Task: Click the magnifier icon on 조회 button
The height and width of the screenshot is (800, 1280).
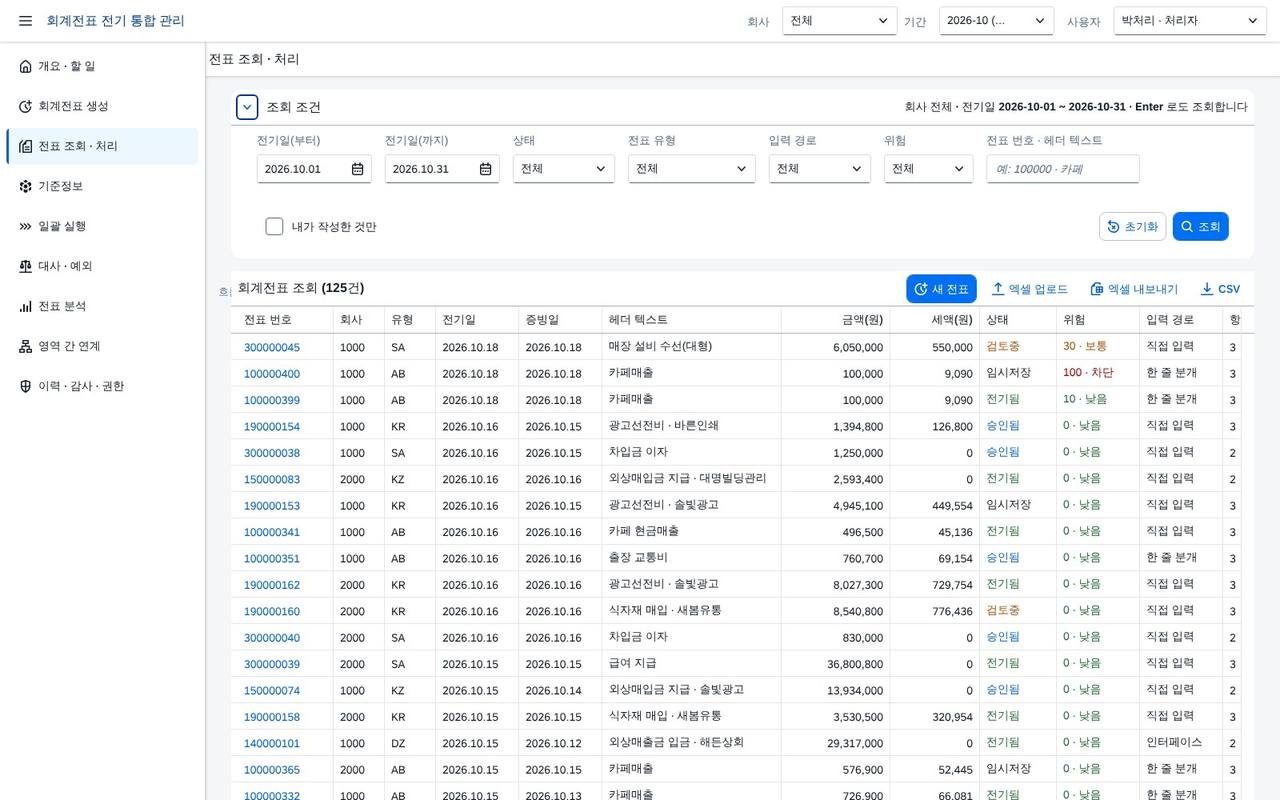Action: [1187, 227]
